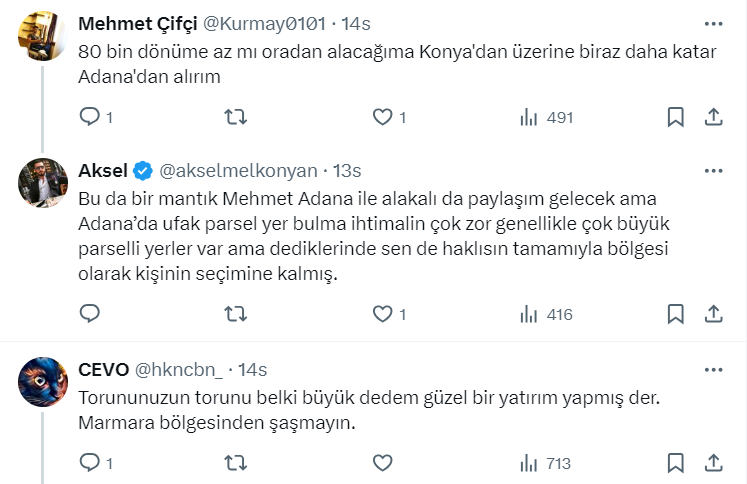Open more options for CEVO's tweet
Image resolution: width=747 pixels, height=484 pixels.
point(713,368)
